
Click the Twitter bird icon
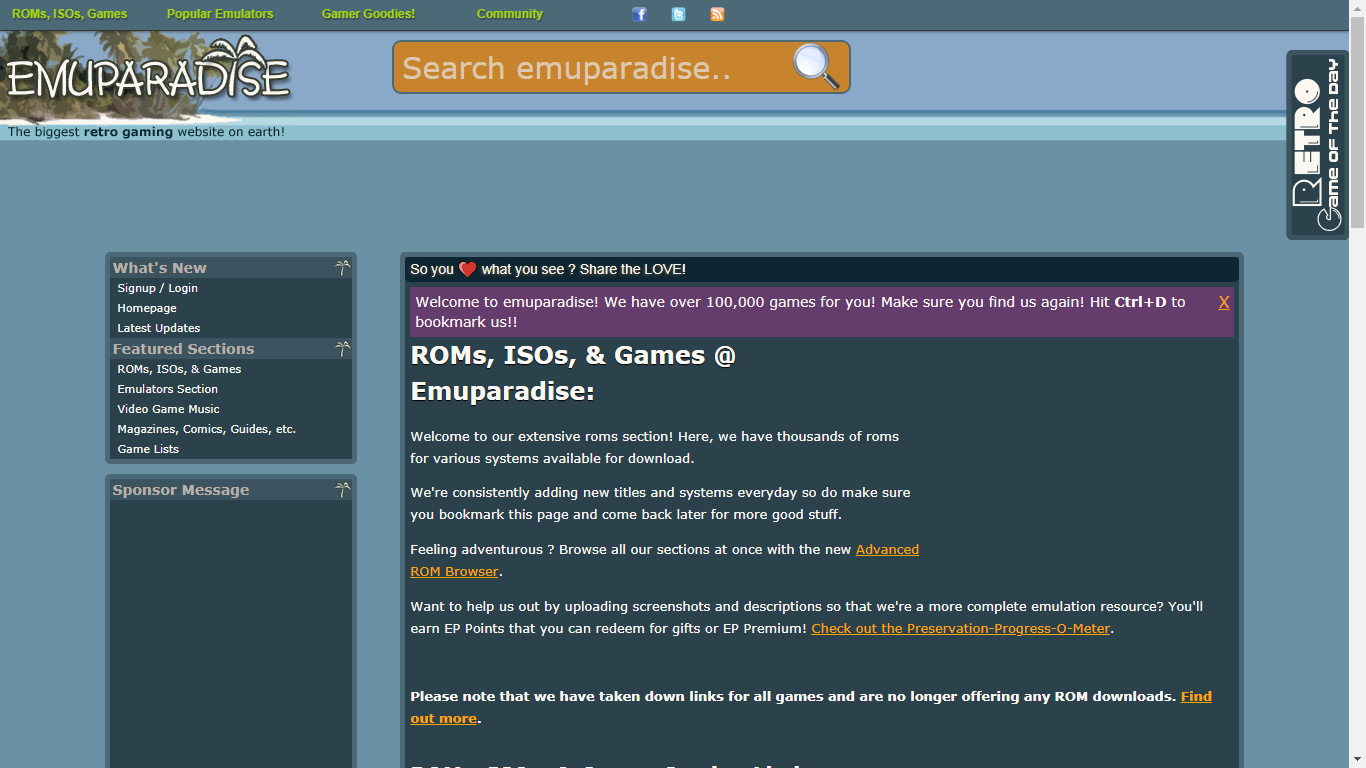(x=678, y=14)
